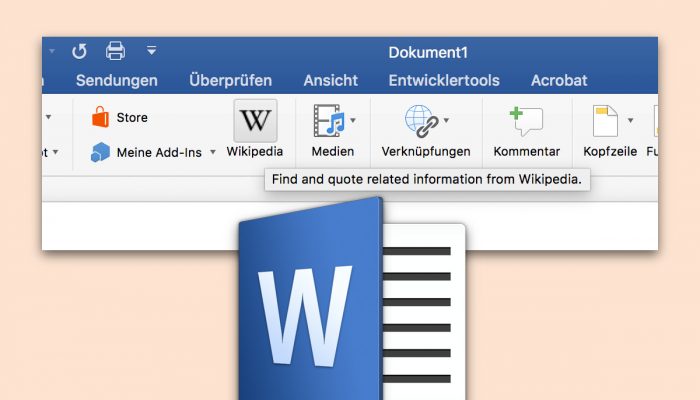
Task: Open the Customize Quick Access Toolbar arrow
Action: (152, 50)
